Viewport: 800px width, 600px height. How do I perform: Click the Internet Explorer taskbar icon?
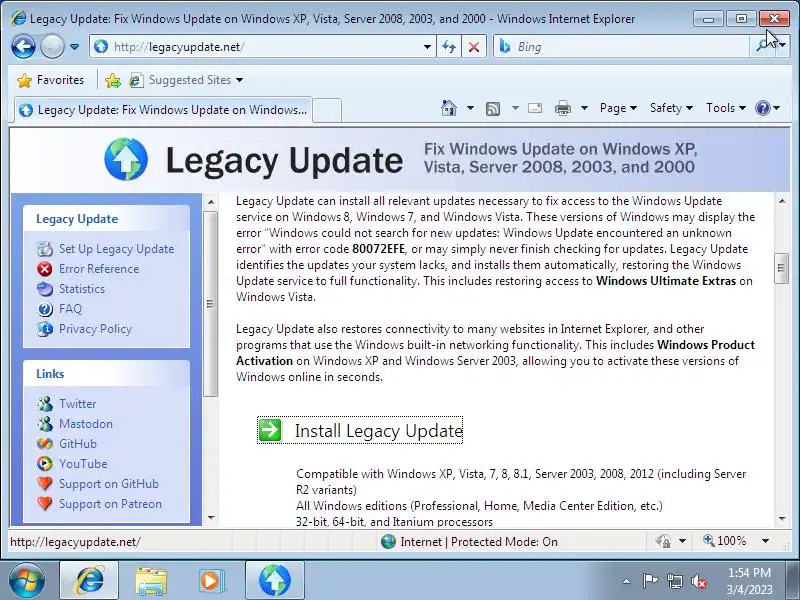click(x=89, y=581)
